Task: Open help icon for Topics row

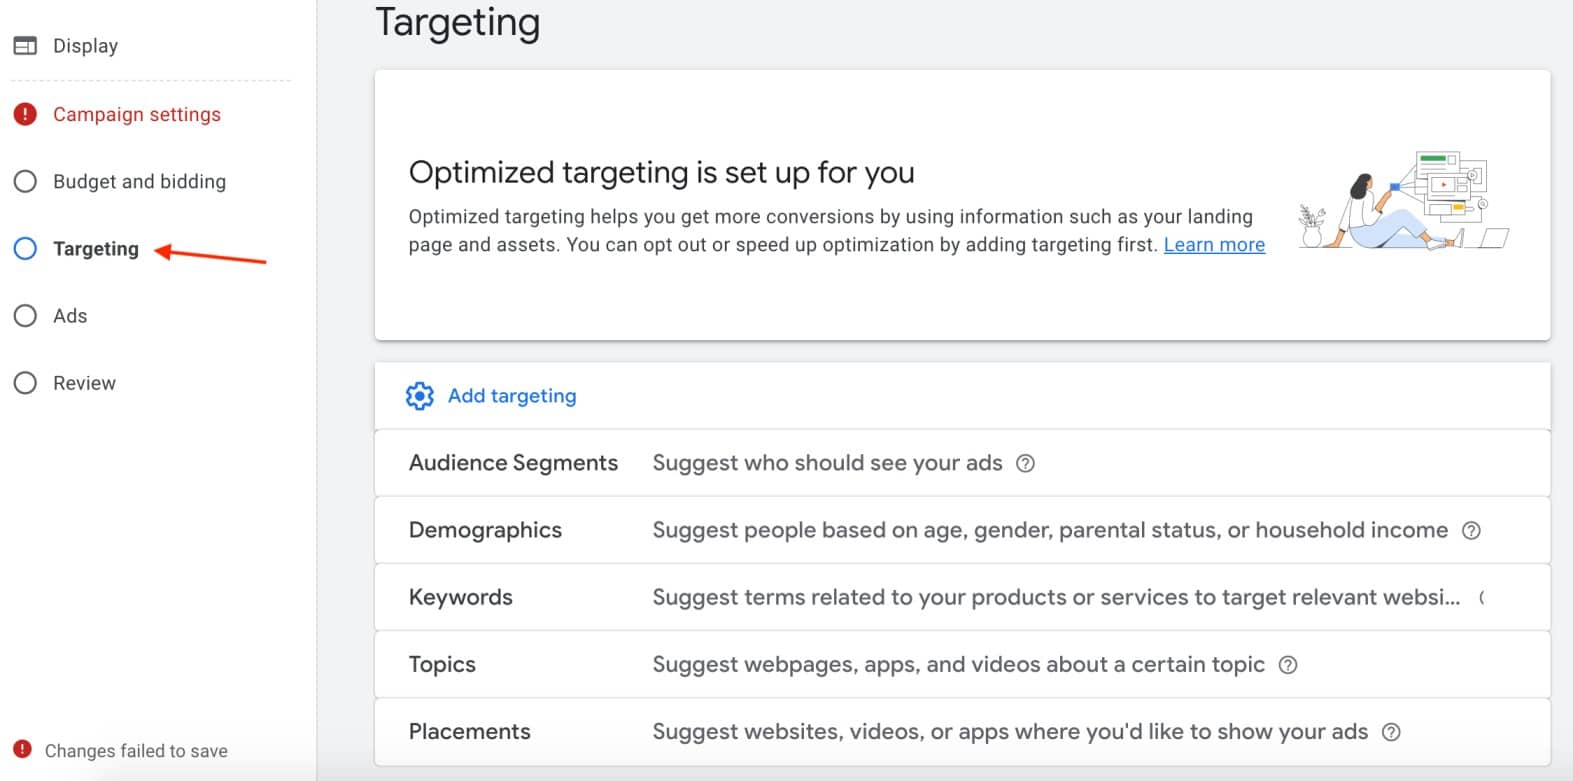Action: (1288, 664)
